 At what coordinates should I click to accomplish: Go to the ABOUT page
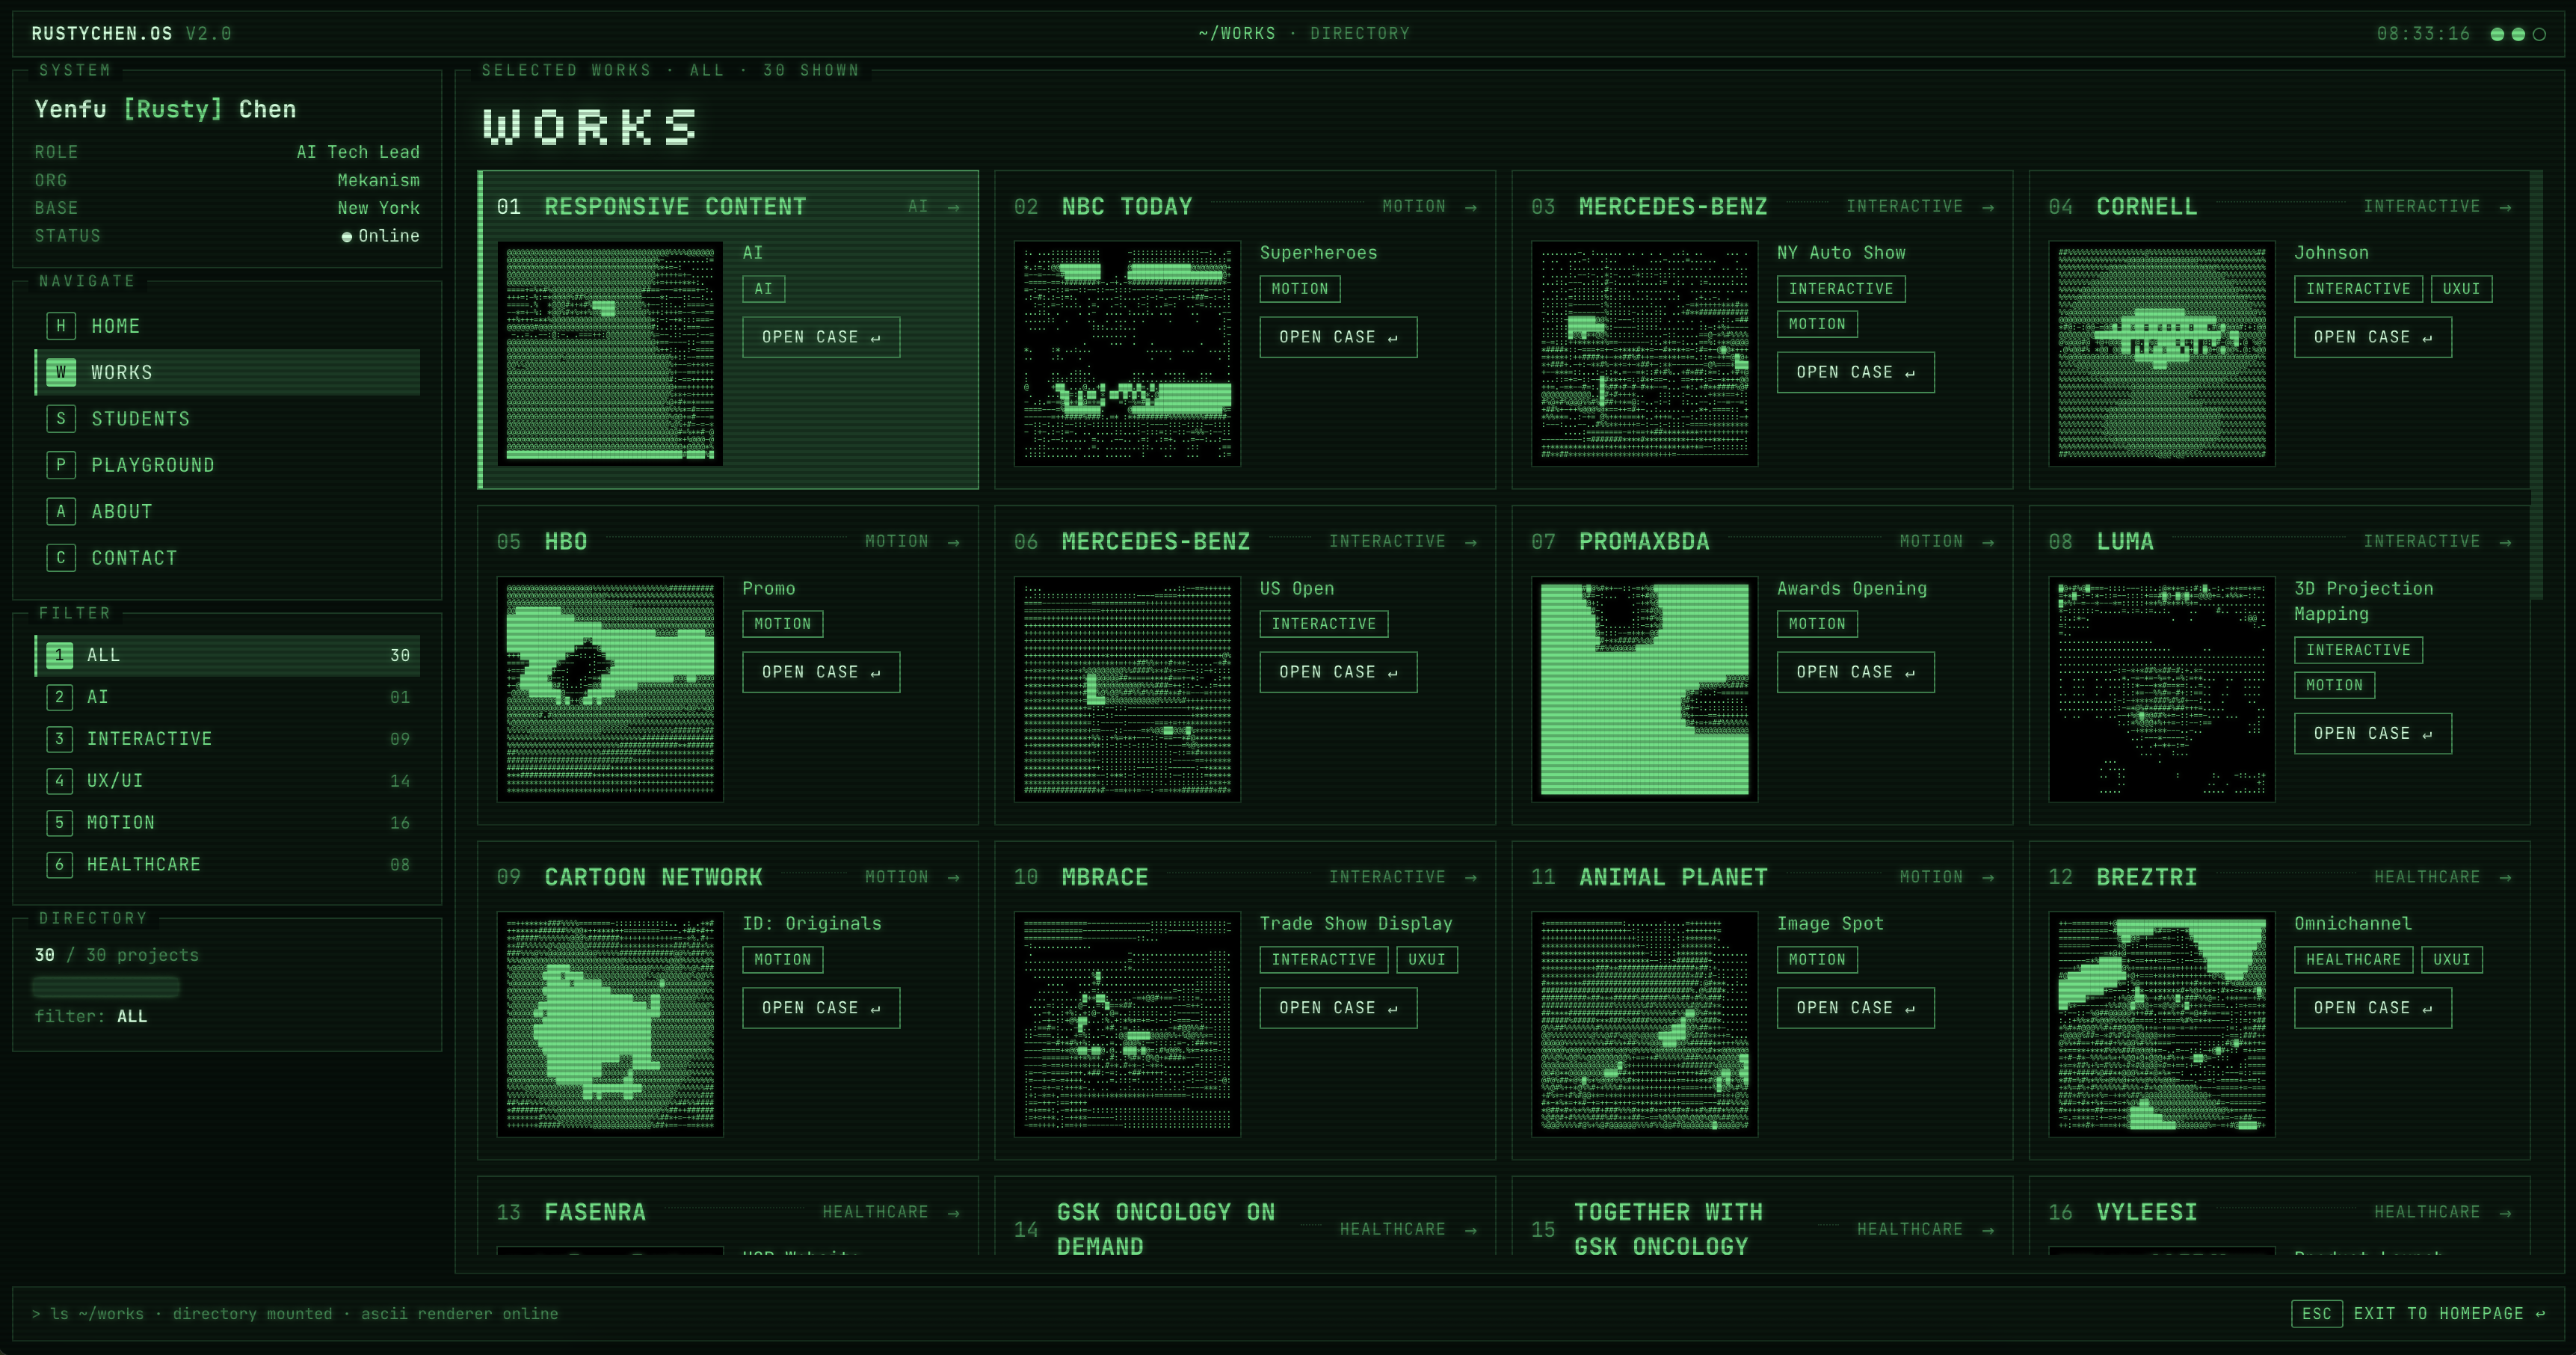(227, 511)
